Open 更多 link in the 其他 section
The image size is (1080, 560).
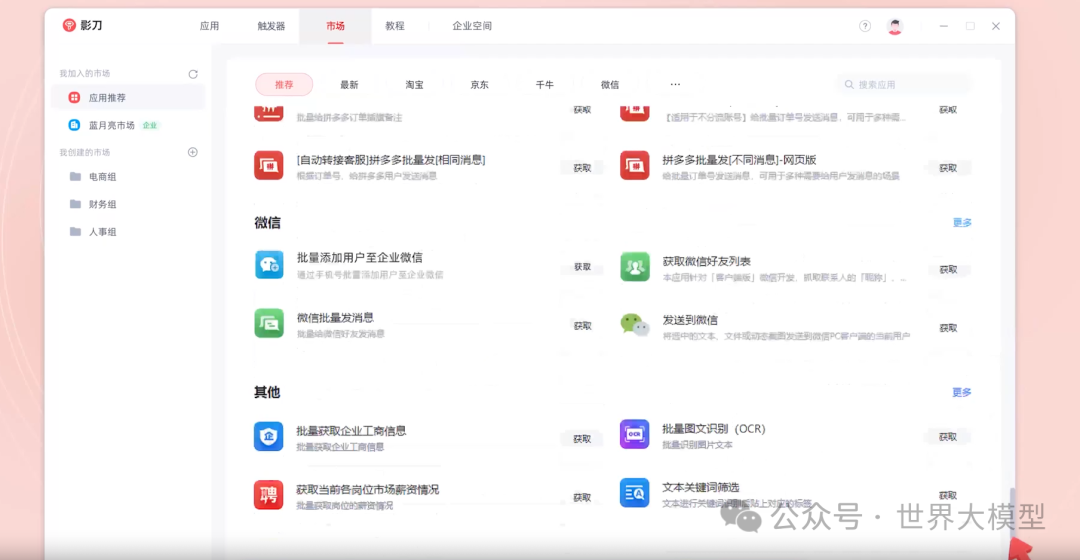click(x=962, y=392)
